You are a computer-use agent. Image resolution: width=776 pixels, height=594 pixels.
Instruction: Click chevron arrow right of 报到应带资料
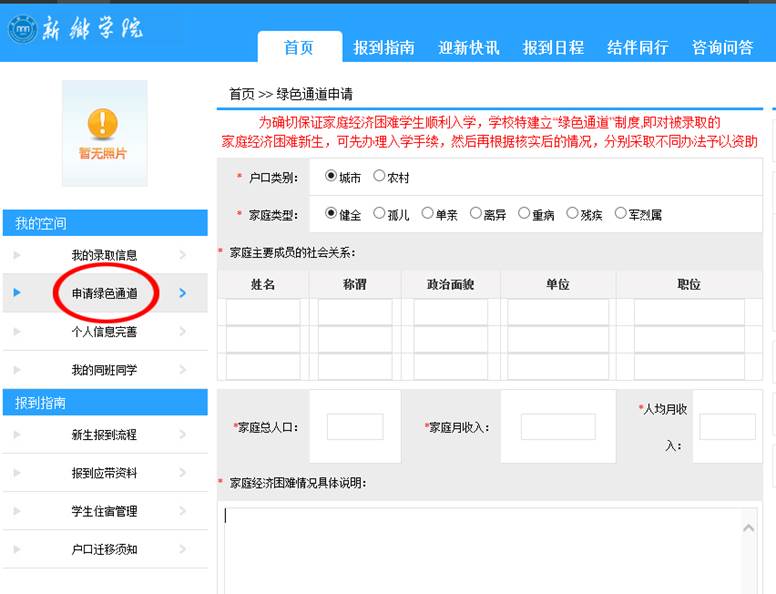click(x=183, y=472)
